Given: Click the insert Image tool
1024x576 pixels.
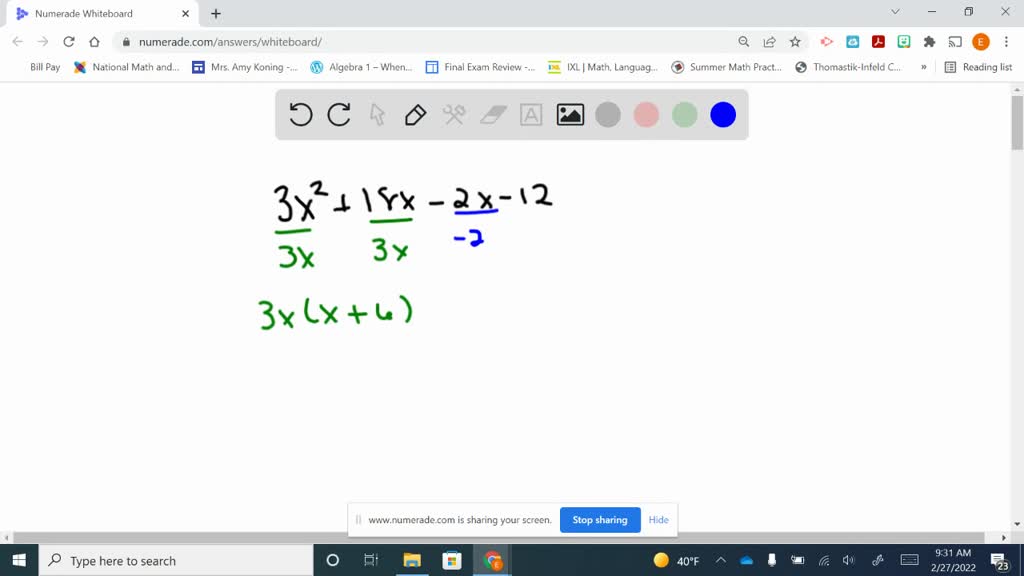Looking at the screenshot, I should coord(568,114).
